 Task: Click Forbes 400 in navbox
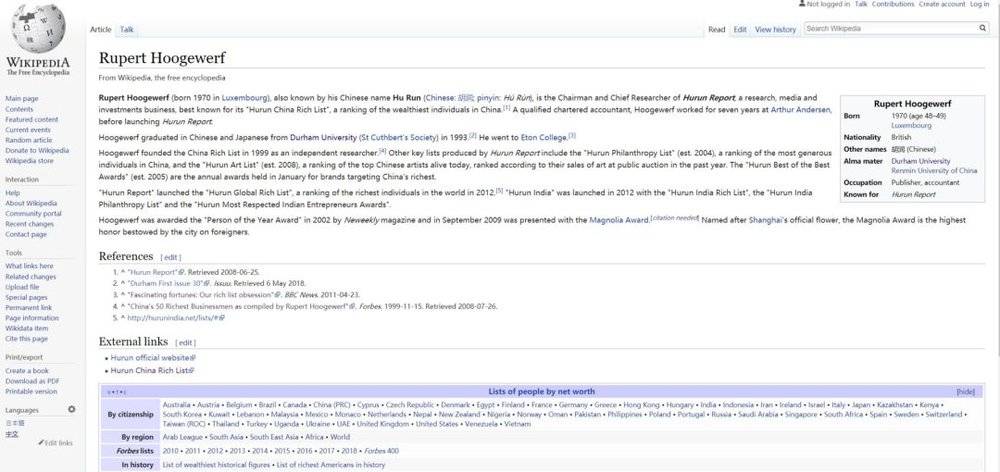point(381,451)
